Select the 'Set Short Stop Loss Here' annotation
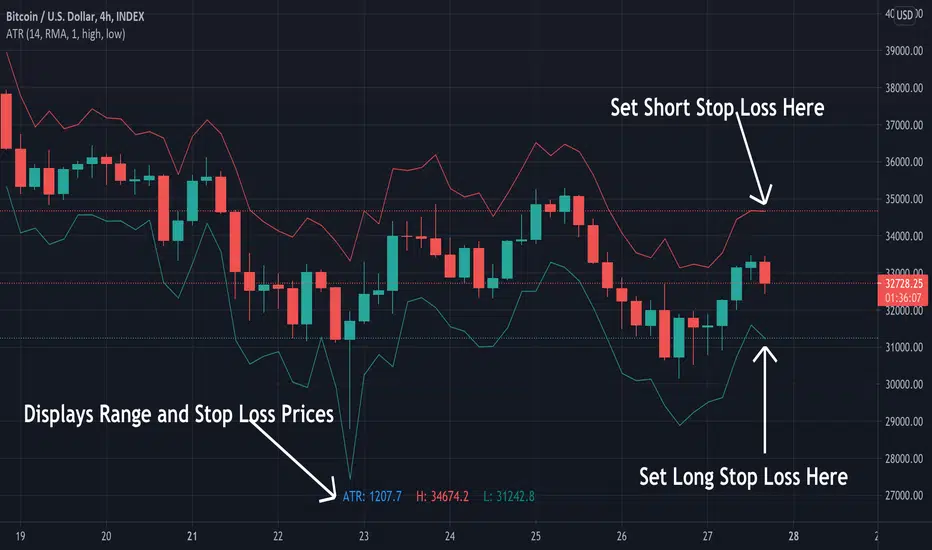932x550 pixels. tap(717, 108)
